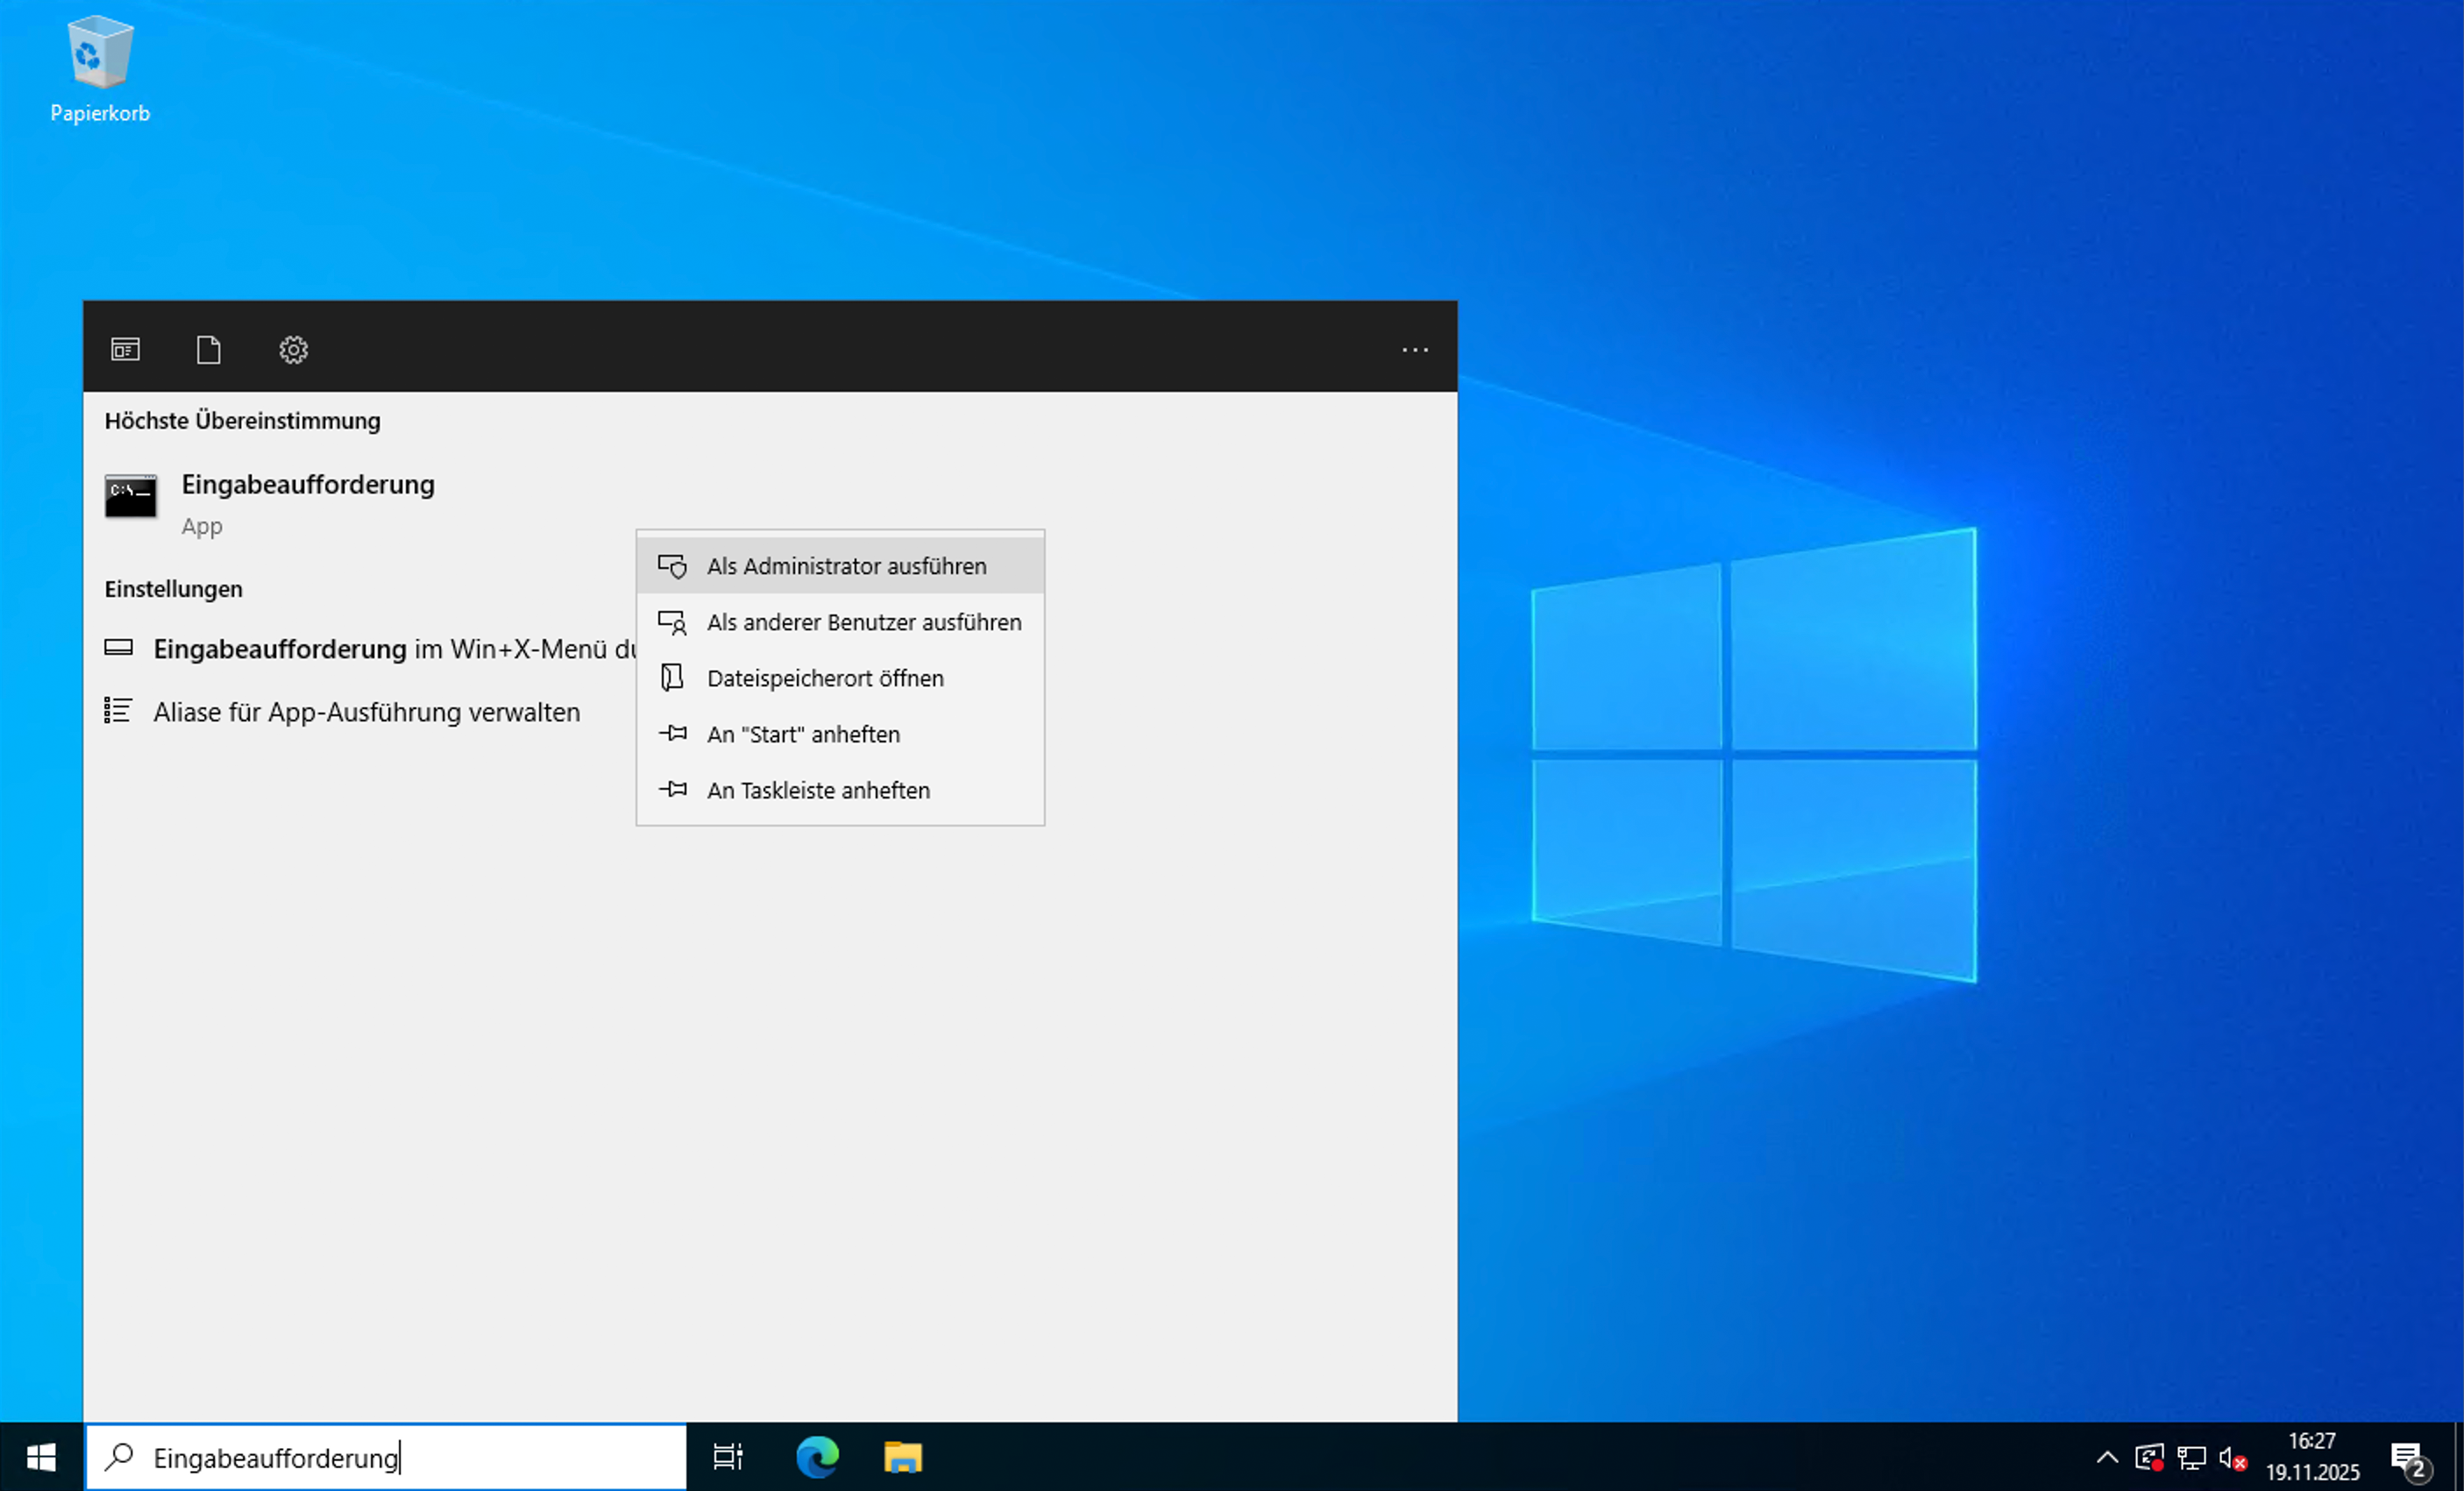This screenshot has width=2464, height=1491.
Task: Click Dateispeicherort öffnen entry
Action: click(x=824, y=678)
